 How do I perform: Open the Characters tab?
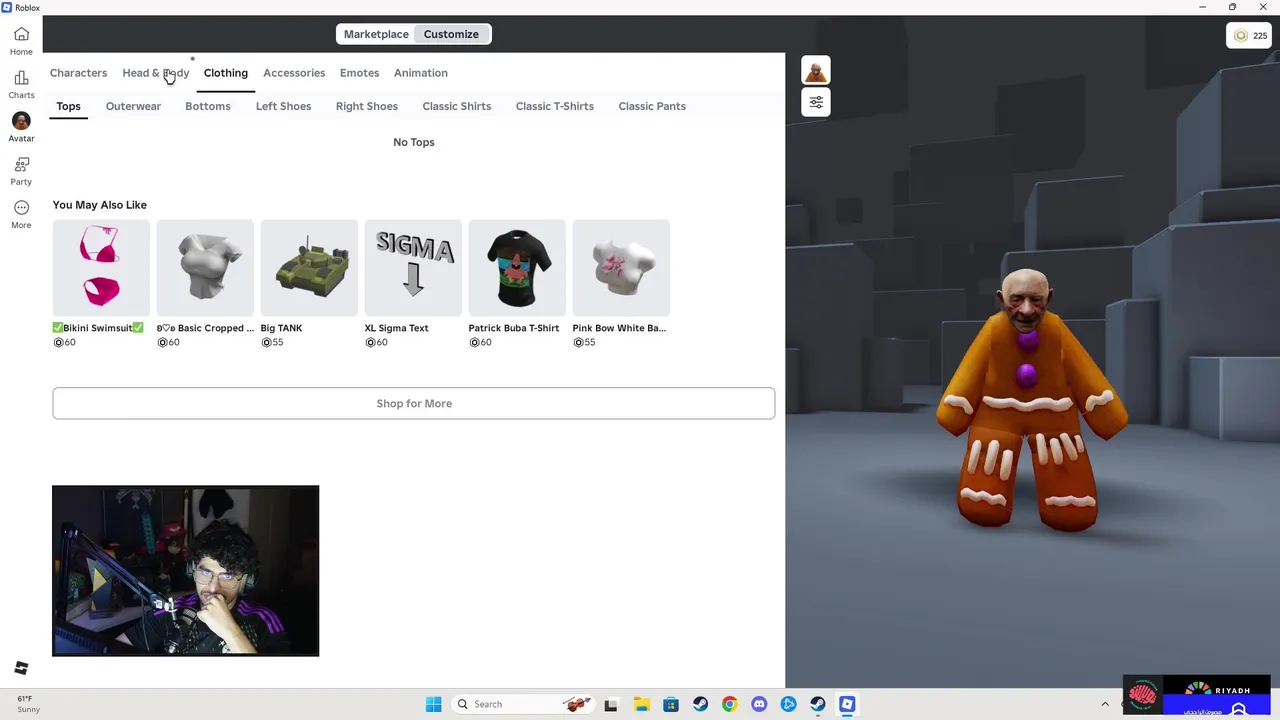coord(78,73)
